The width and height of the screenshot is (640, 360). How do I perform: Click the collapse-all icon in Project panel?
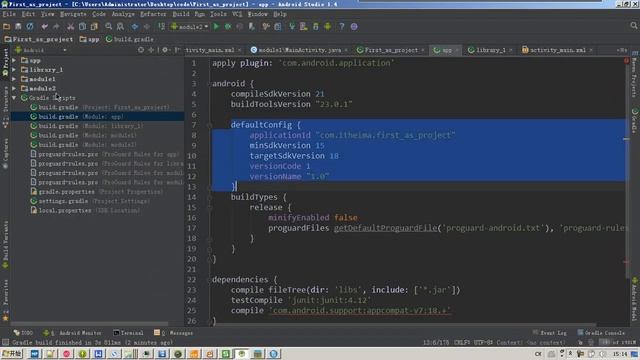tap(151, 50)
